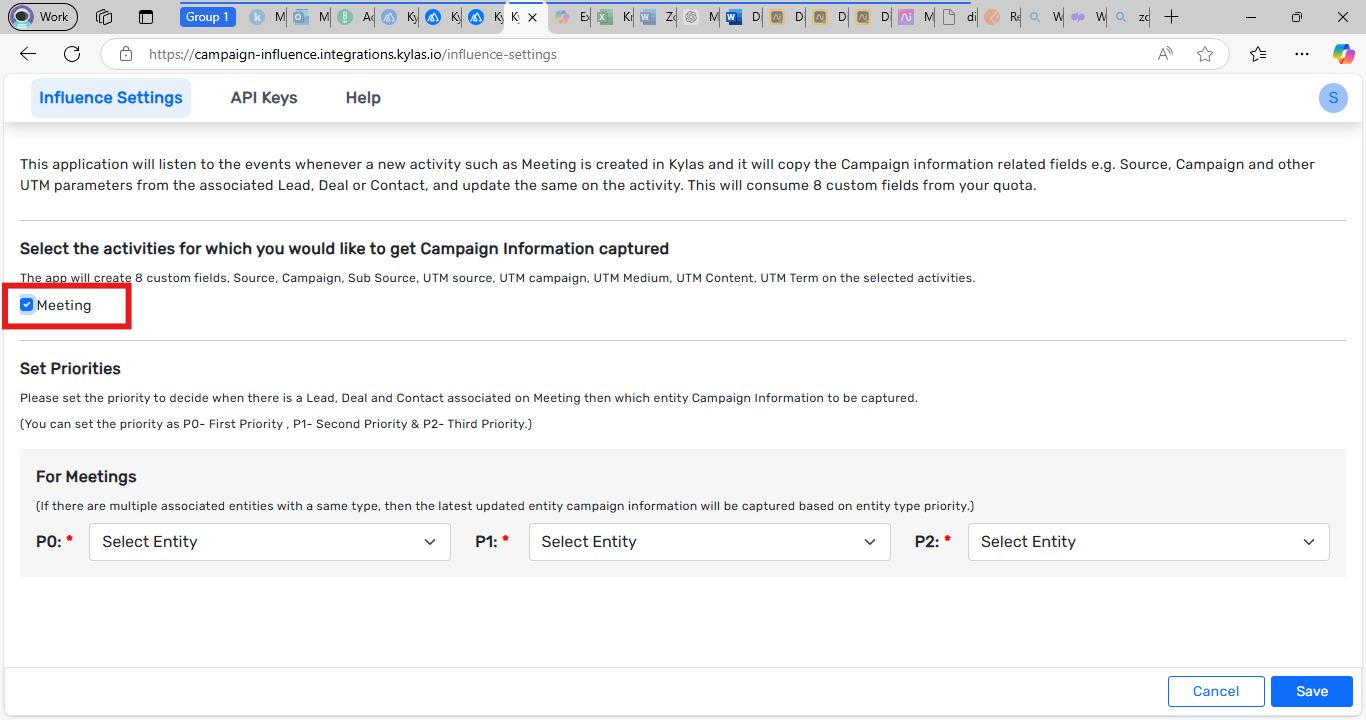Switch to the orange icon Re tab
1366x720 pixels.
tap(1001, 17)
